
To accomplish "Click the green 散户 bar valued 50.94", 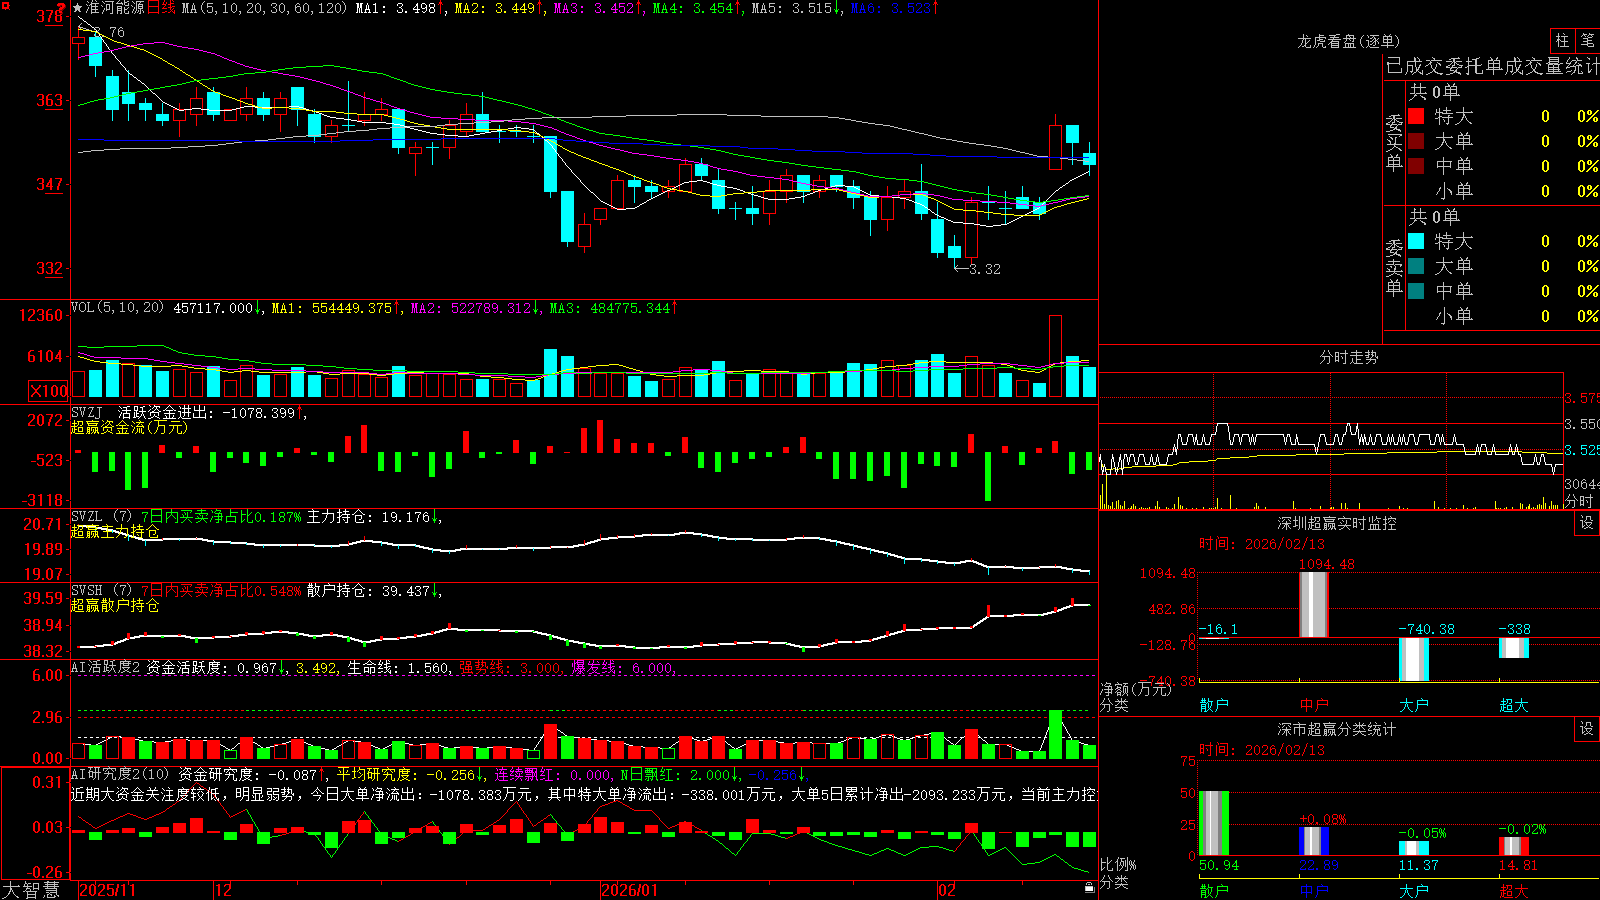I will point(1214,823).
